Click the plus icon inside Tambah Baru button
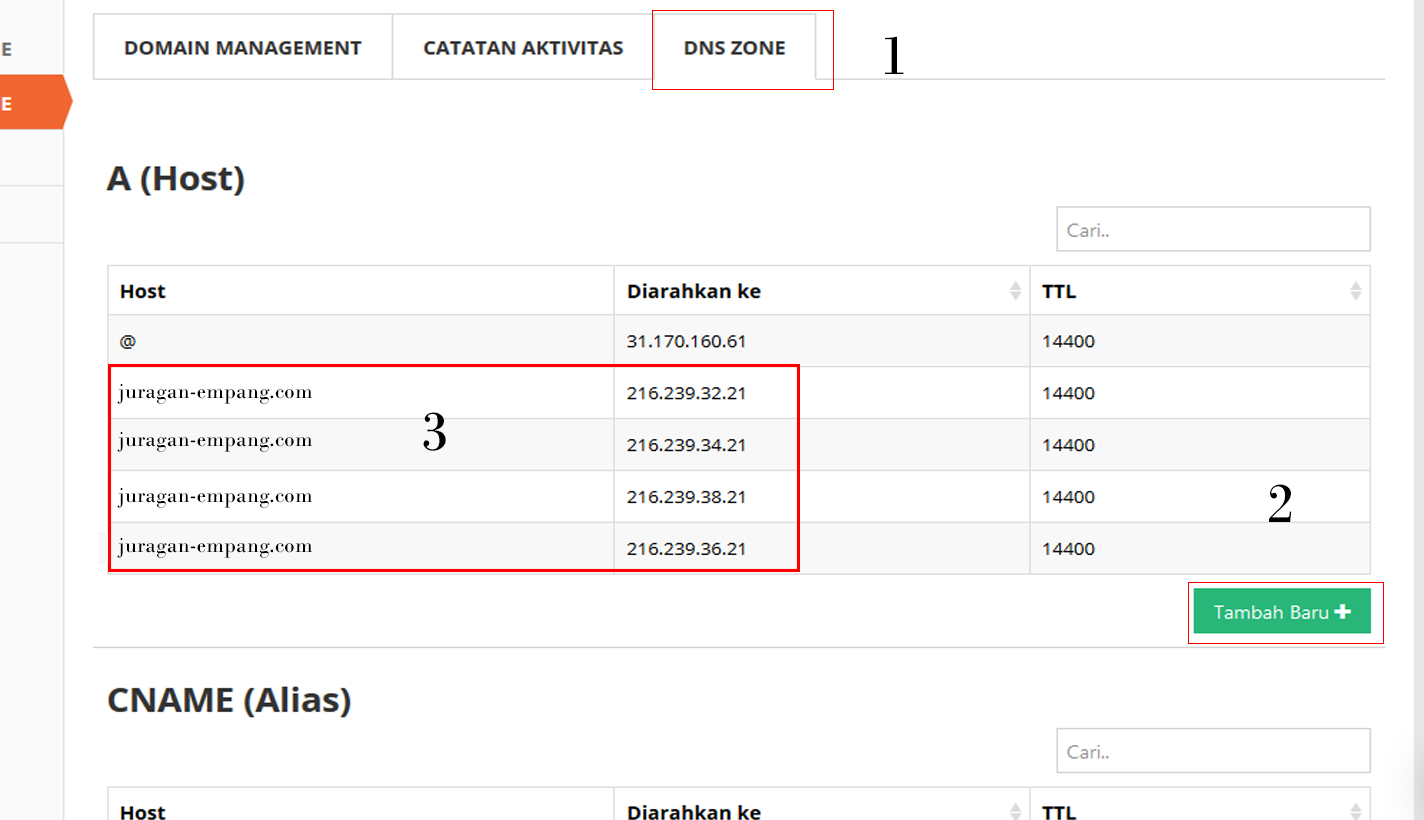1424x820 pixels. point(1344,611)
